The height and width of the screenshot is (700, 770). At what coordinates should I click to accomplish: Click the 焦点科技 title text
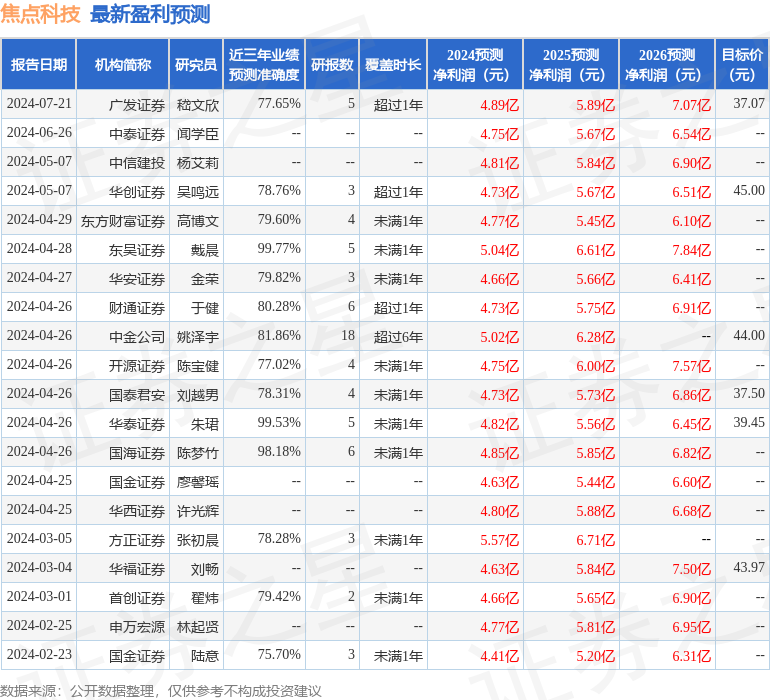[40, 14]
